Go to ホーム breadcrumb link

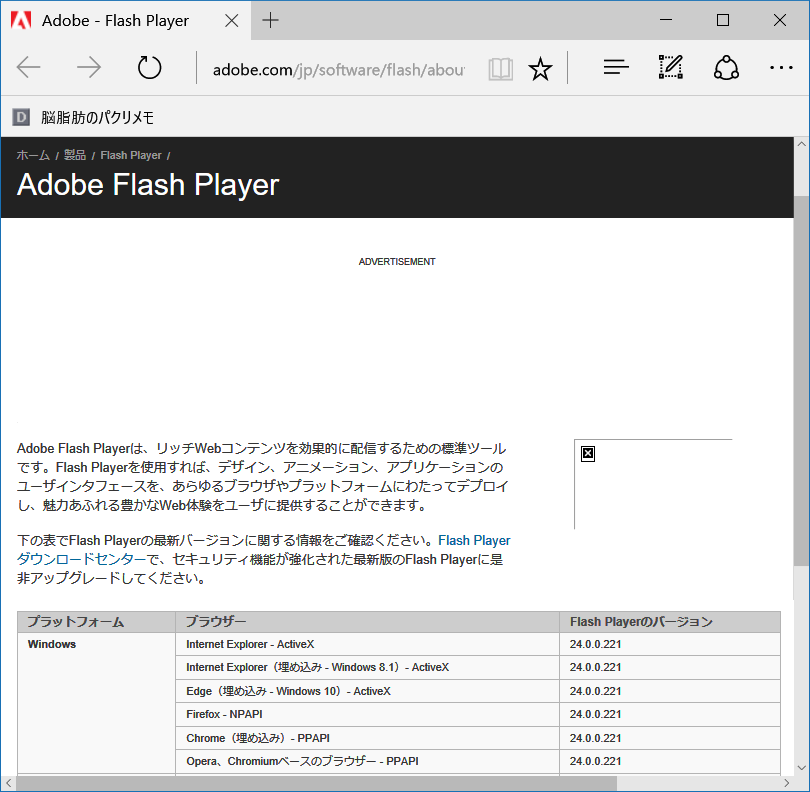[x=33, y=155]
